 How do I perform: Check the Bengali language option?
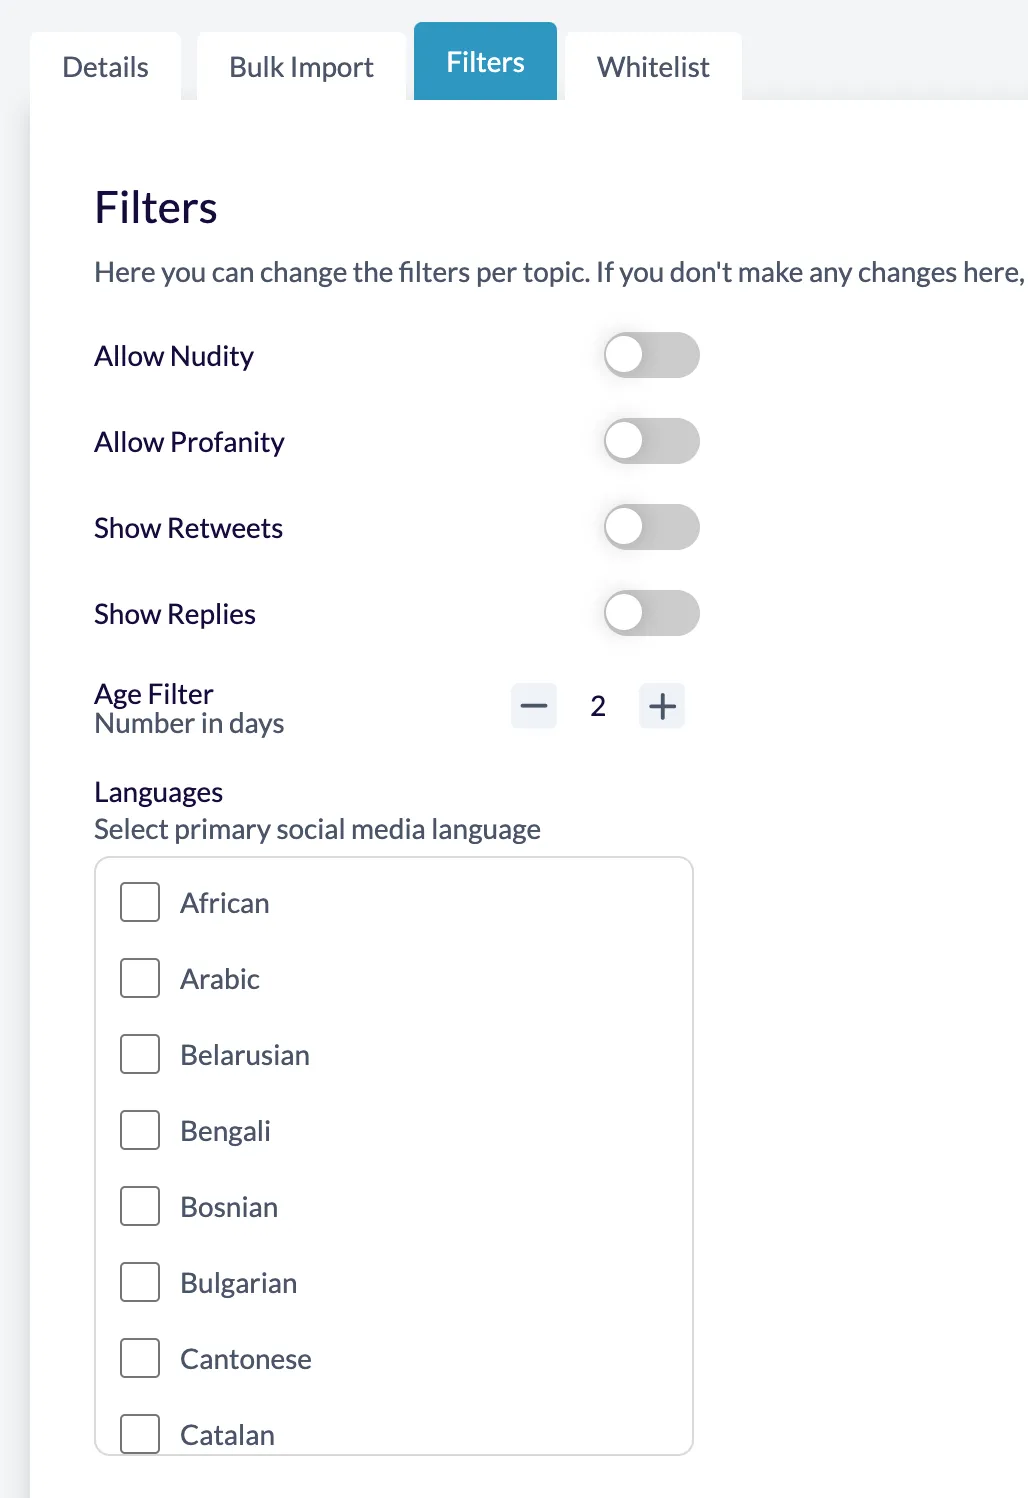coord(140,1130)
